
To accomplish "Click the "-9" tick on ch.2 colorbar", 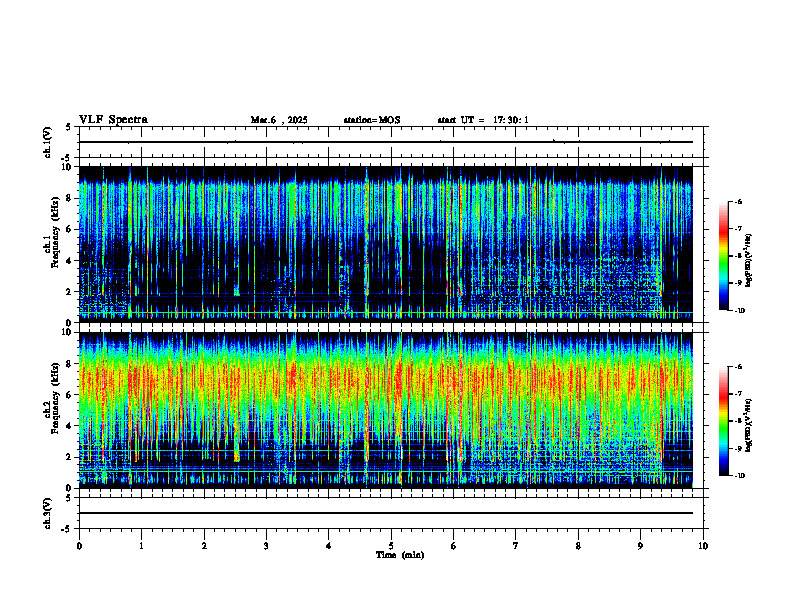I will [x=738, y=448].
